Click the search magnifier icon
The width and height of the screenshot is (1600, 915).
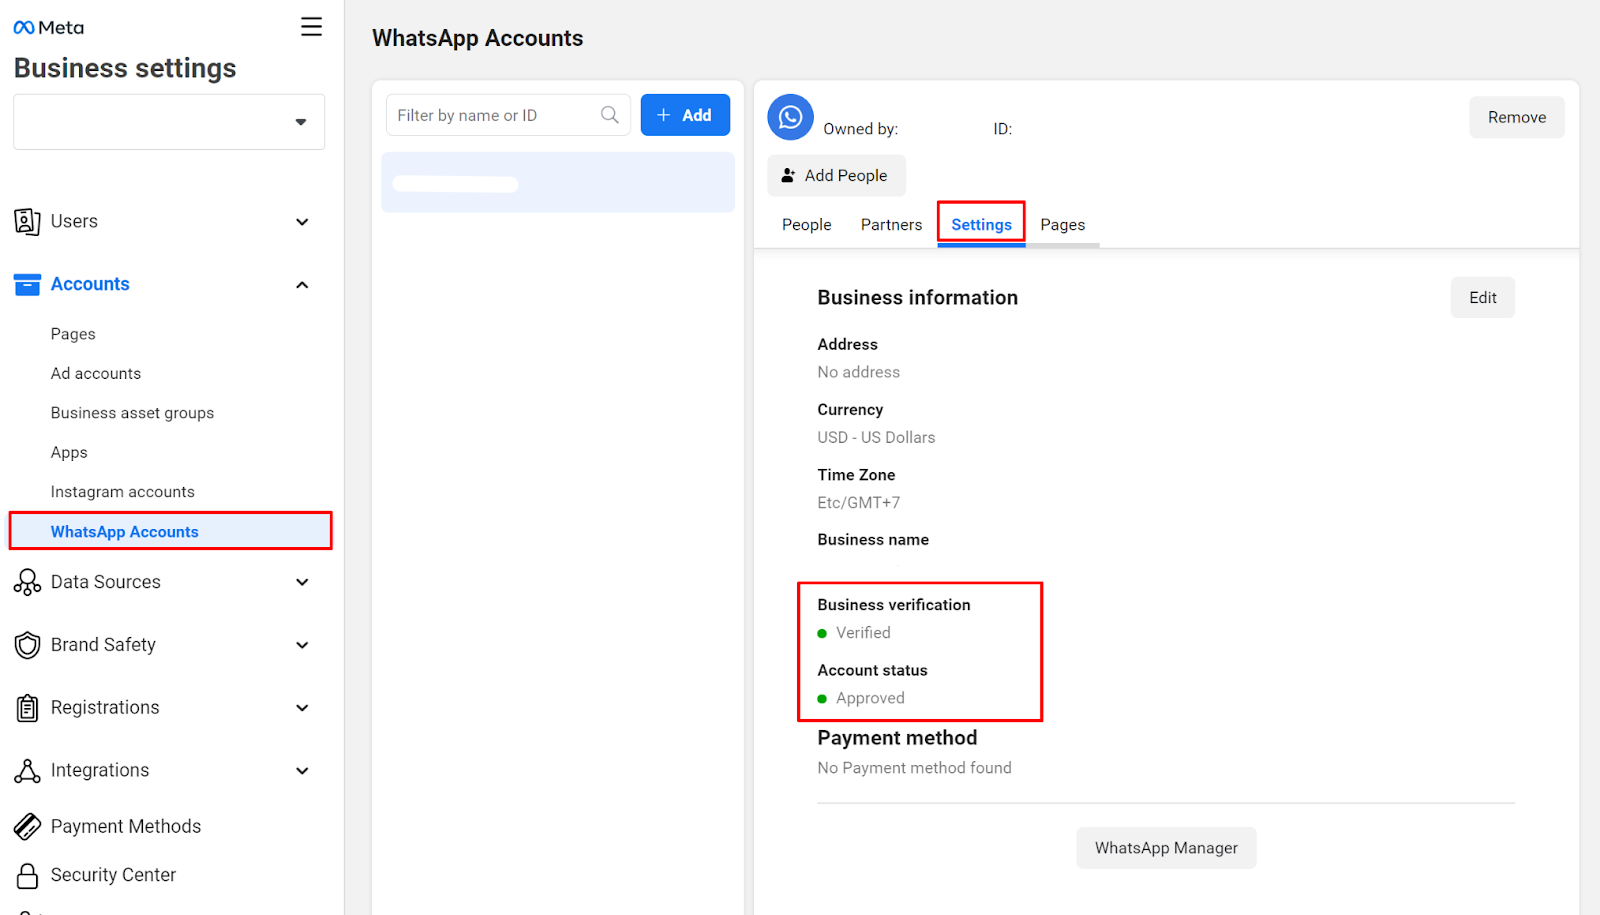click(x=609, y=115)
